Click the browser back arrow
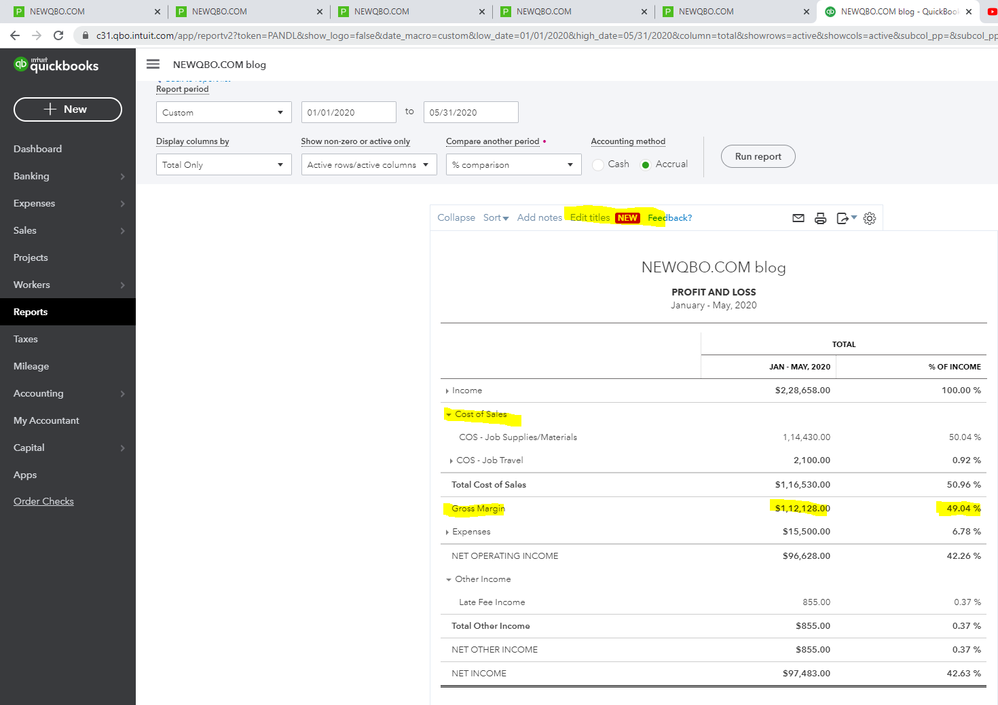998x705 pixels. click(14, 35)
